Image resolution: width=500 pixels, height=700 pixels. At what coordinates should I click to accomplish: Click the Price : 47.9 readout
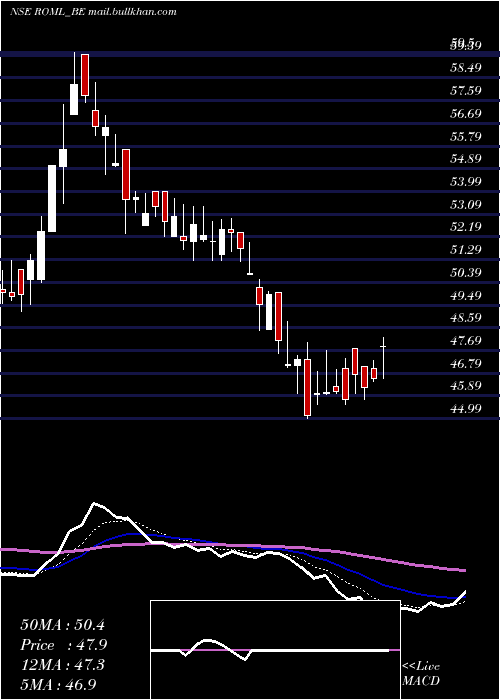click(x=64, y=645)
